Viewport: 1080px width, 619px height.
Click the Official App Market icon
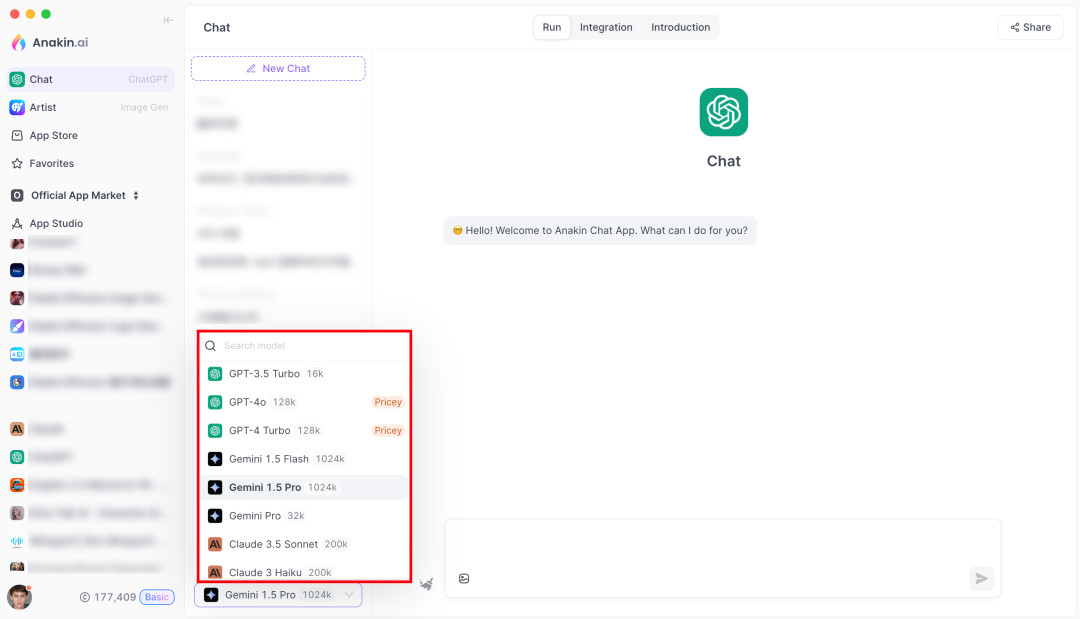pos(17,196)
